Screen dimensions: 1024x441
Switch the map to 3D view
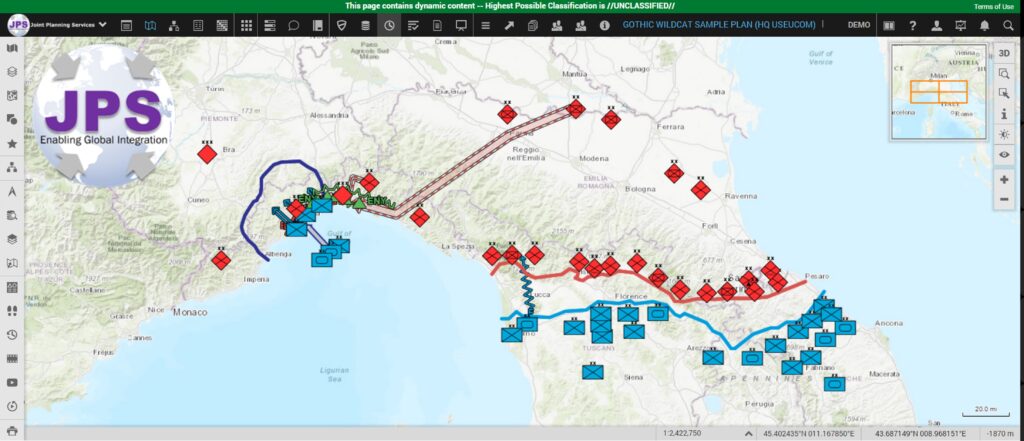(x=1004, y=53)
